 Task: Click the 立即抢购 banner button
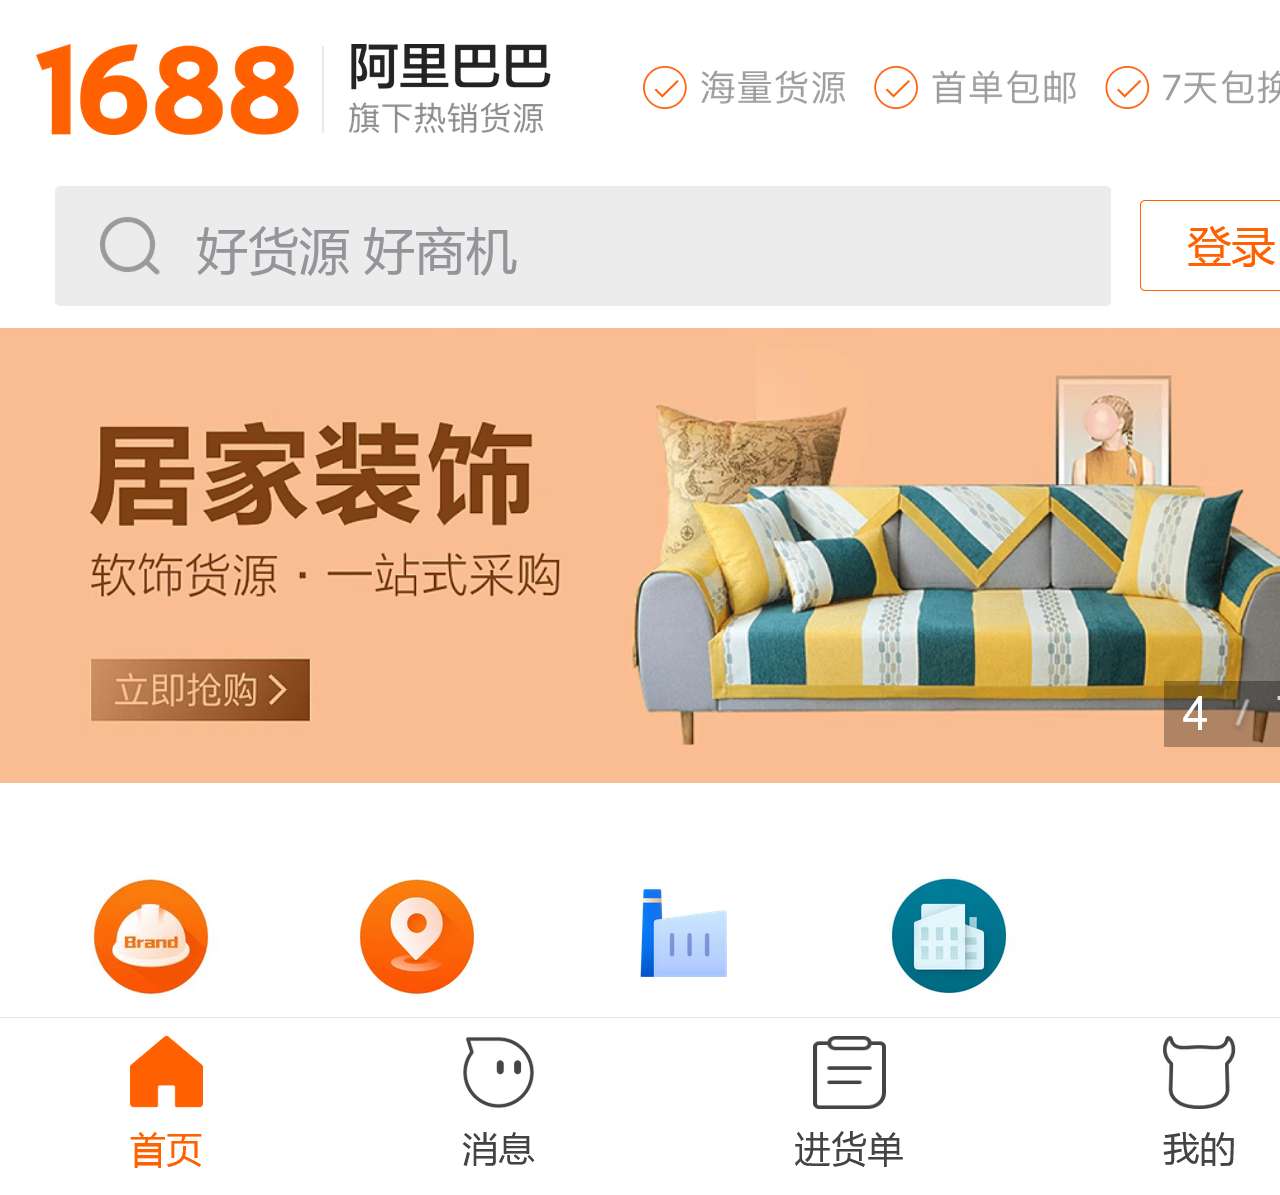(x=200, y=690)
